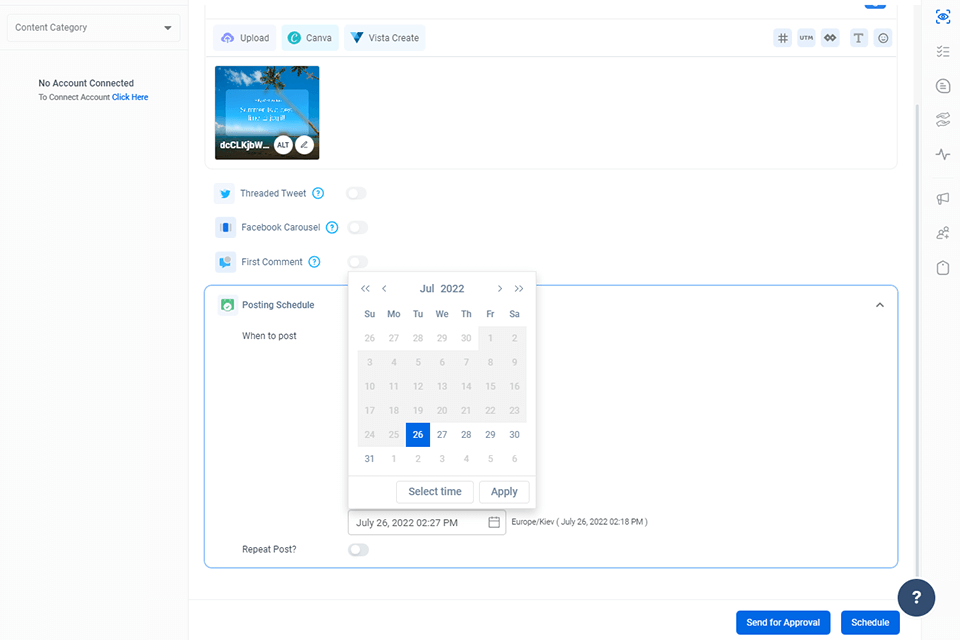Select July 26 in calendar
Image resolution: width=960 pixels, height=640 pixels.
coord(418,434)
